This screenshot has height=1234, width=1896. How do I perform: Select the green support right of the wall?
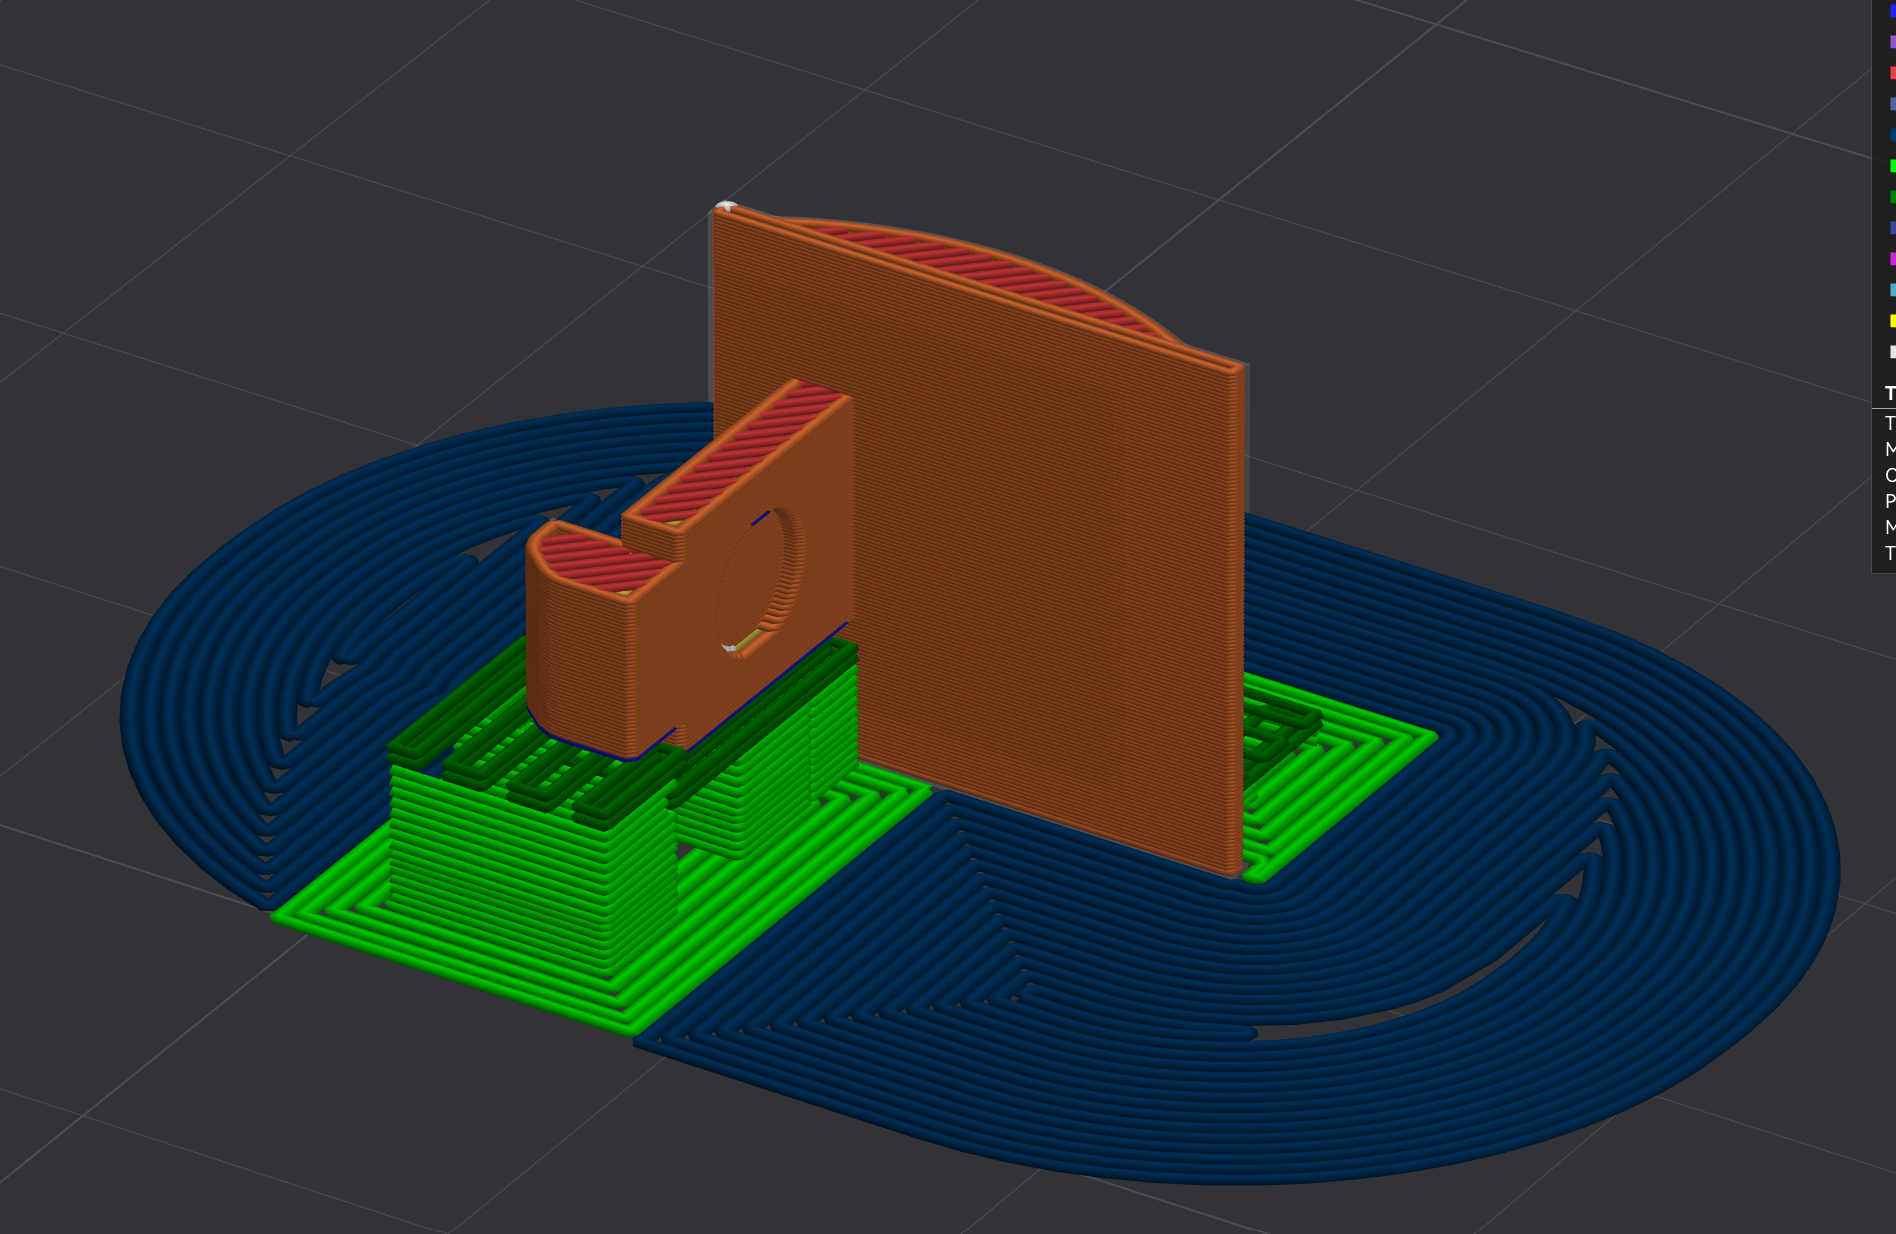1330,760
